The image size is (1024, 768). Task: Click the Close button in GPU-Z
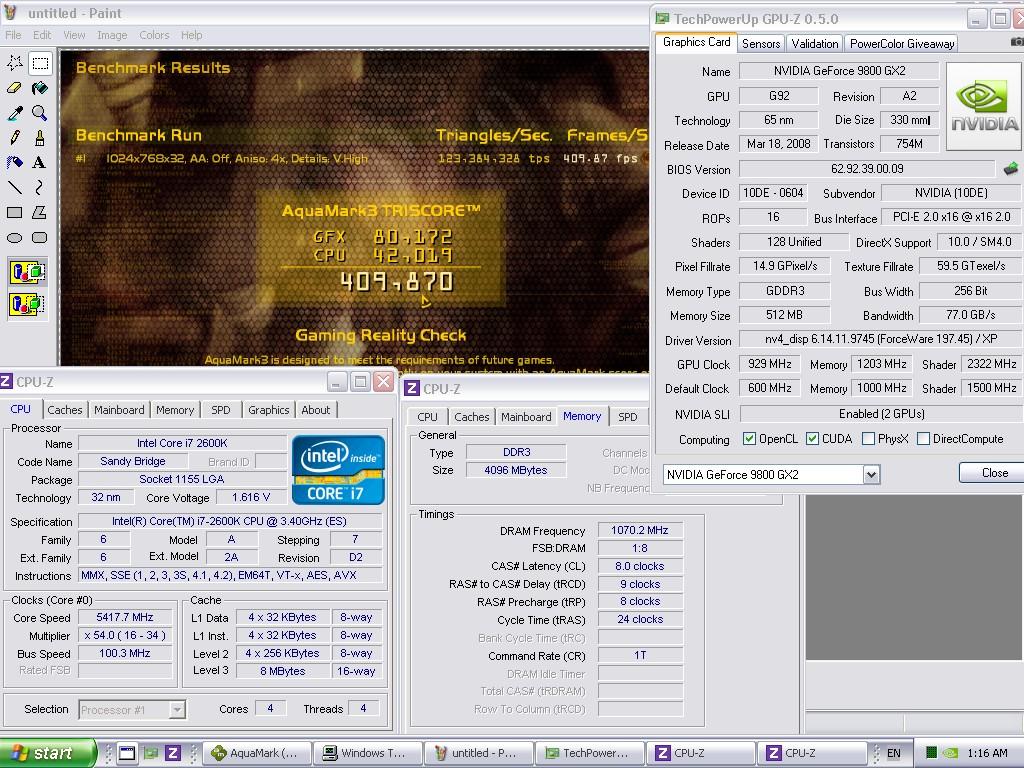pos(991,473)
